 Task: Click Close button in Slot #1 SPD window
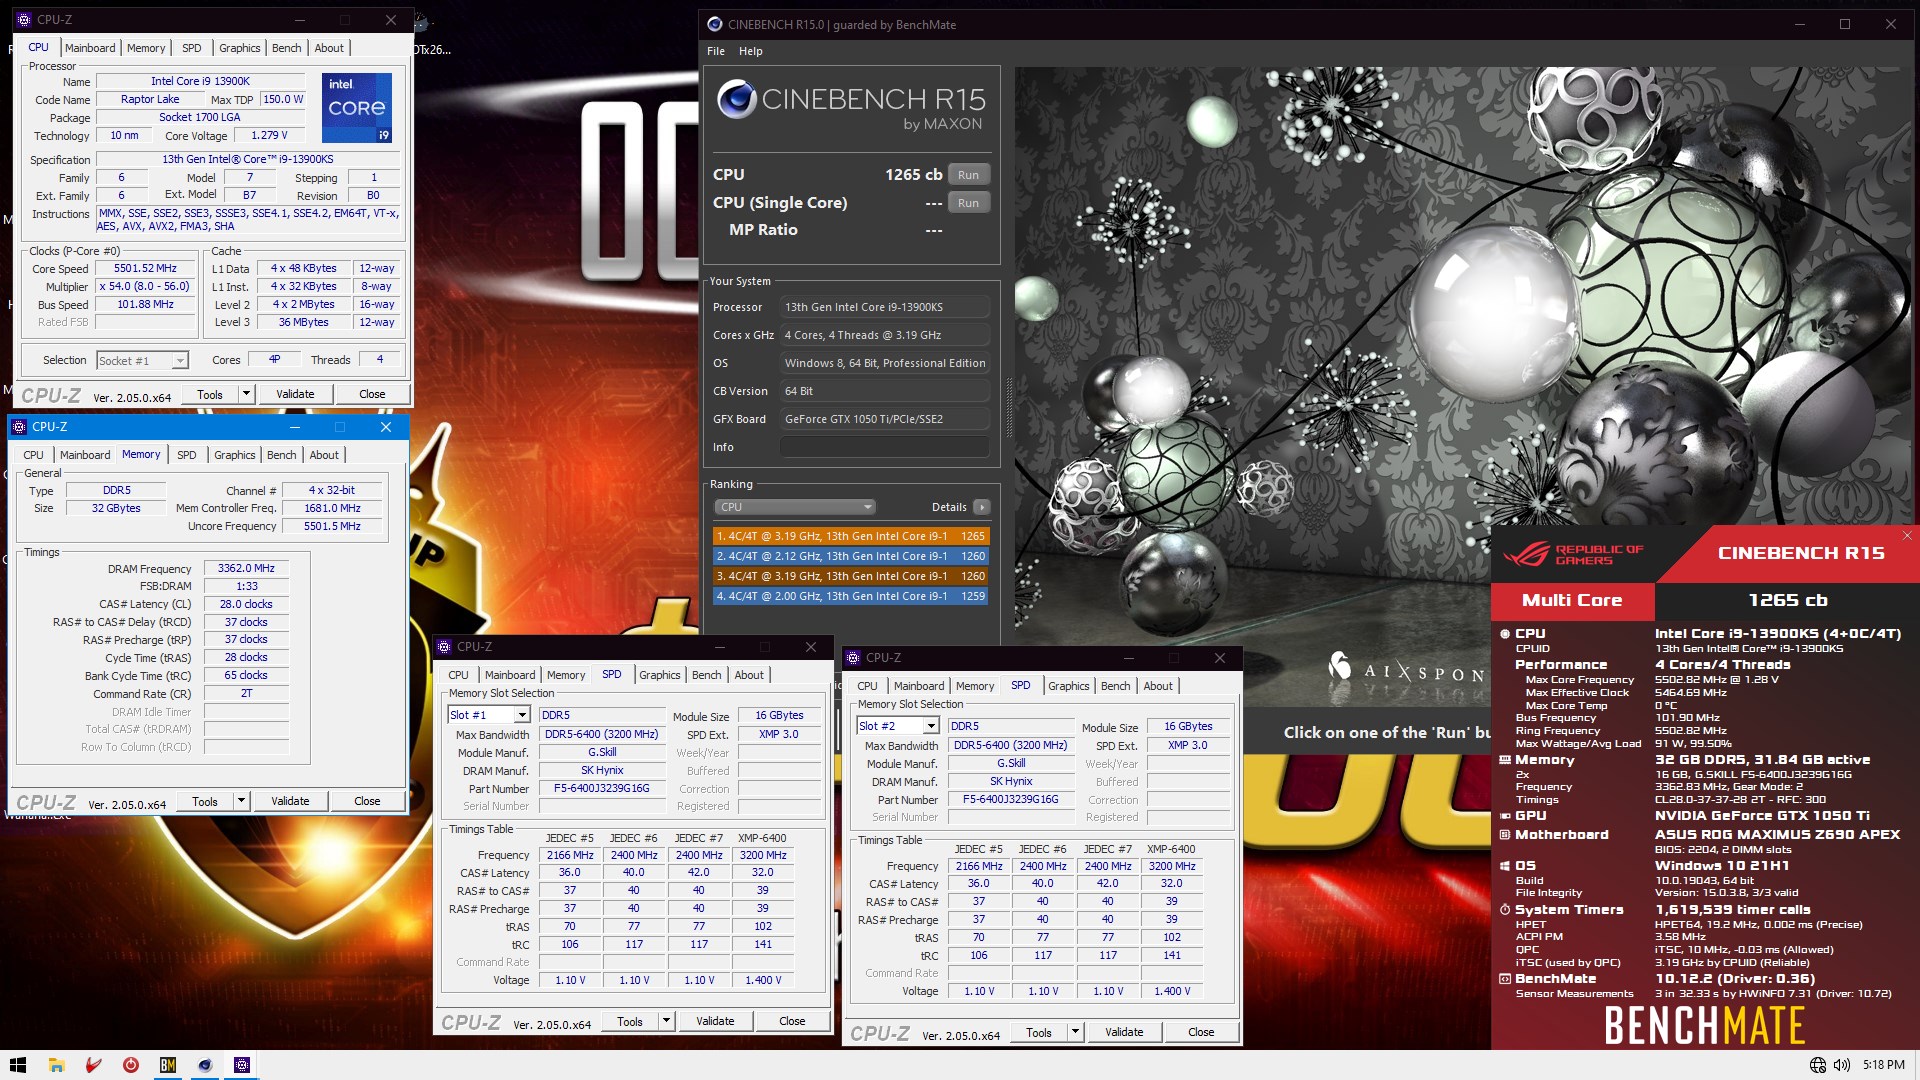tap(792, 1021)
